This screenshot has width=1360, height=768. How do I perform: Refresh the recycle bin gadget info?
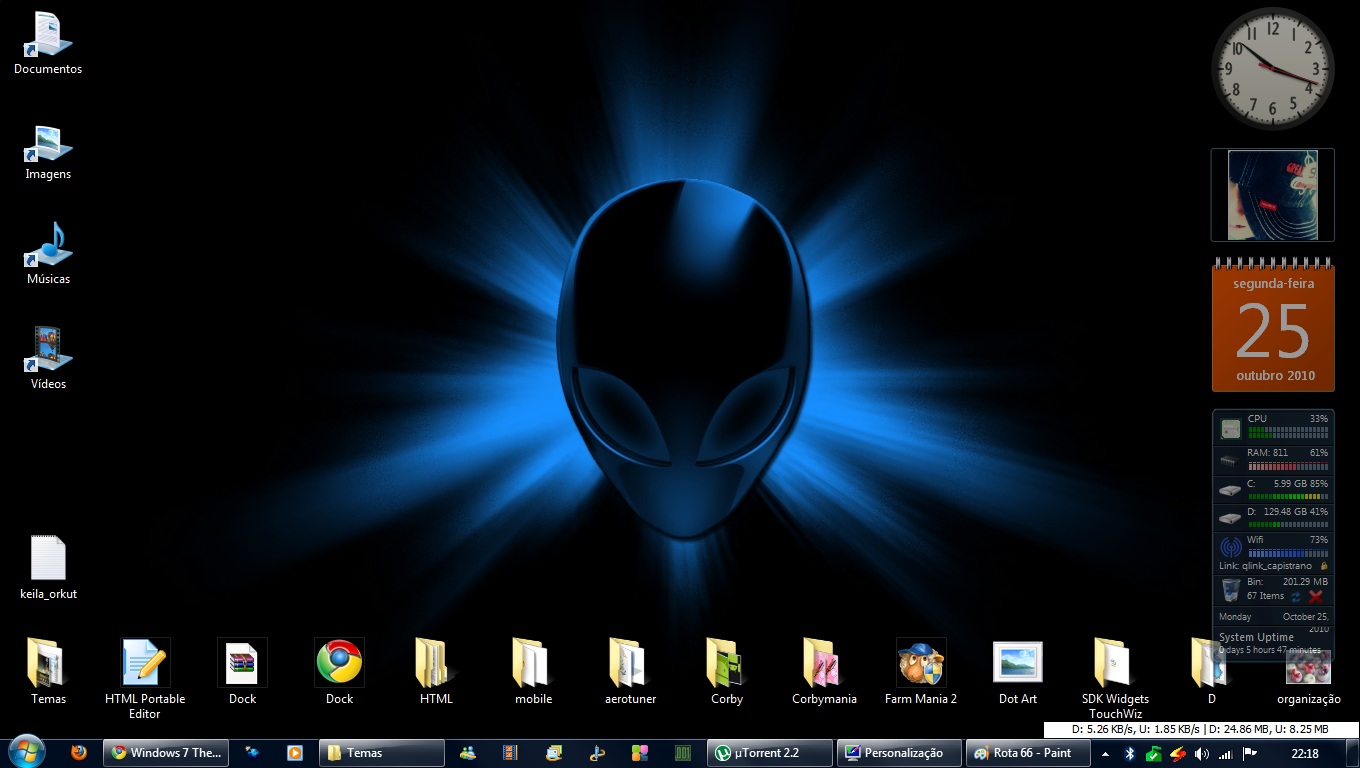pyautogui.click(x=1295, y=596)
